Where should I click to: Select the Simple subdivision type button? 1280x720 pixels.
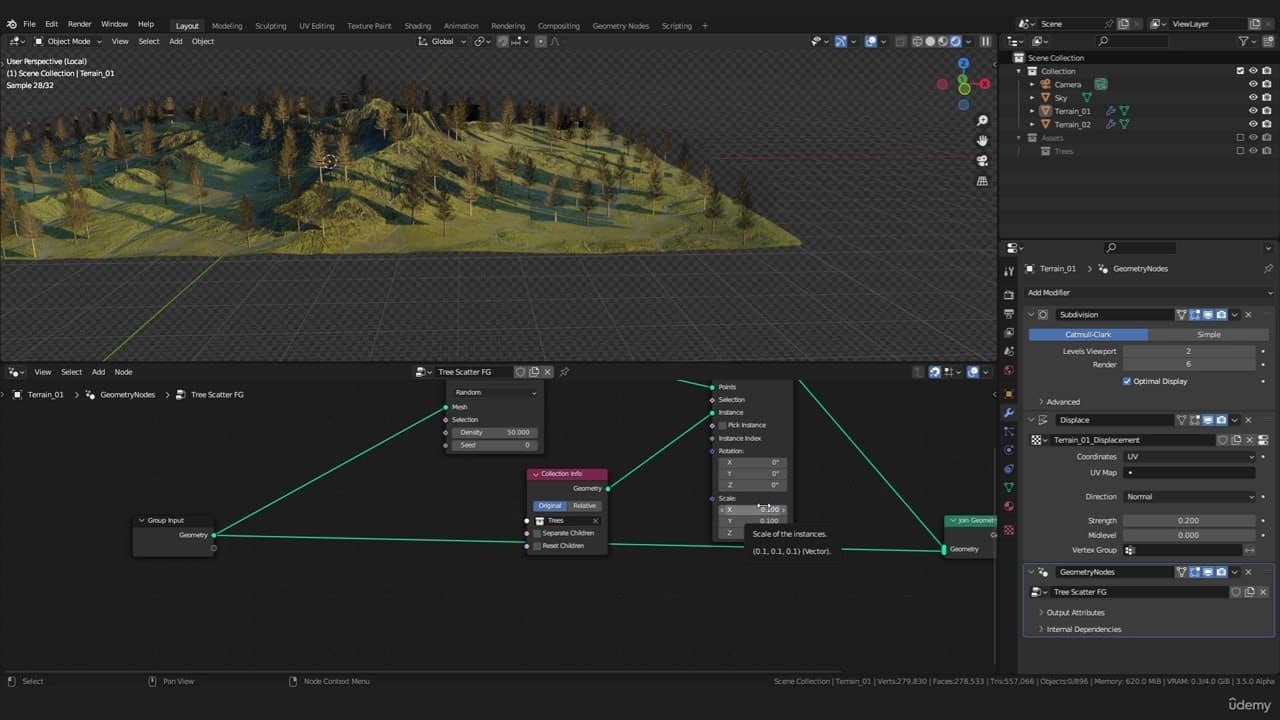coord(1208,334)
